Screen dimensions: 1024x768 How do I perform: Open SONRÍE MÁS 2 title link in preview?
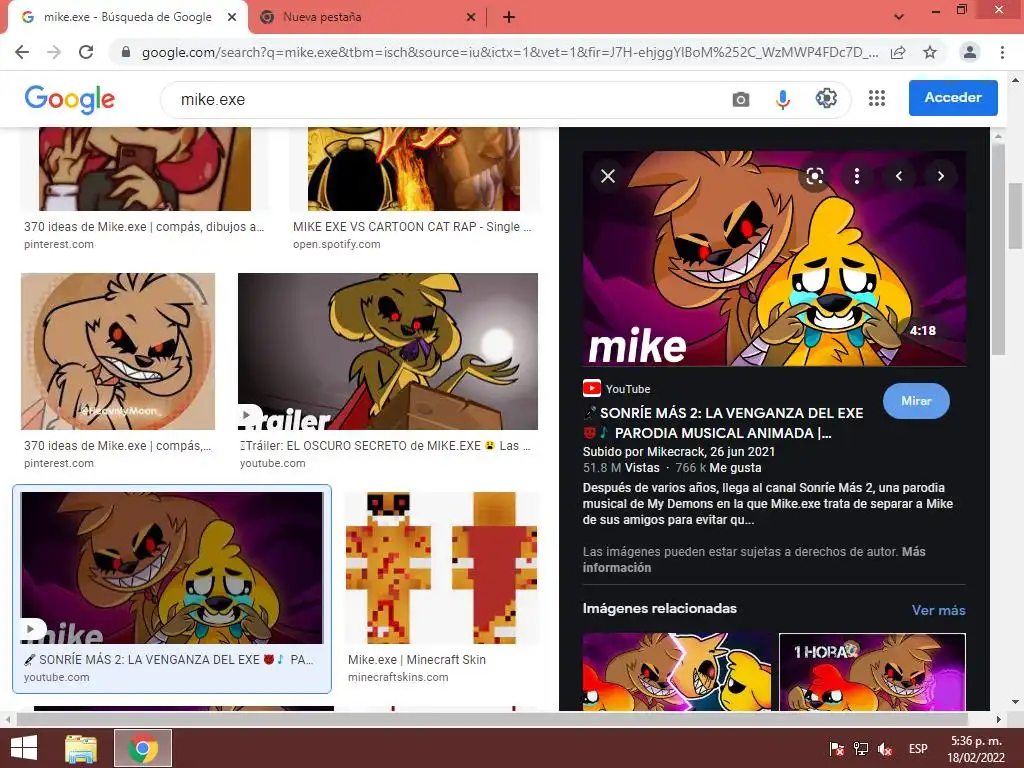722,423
